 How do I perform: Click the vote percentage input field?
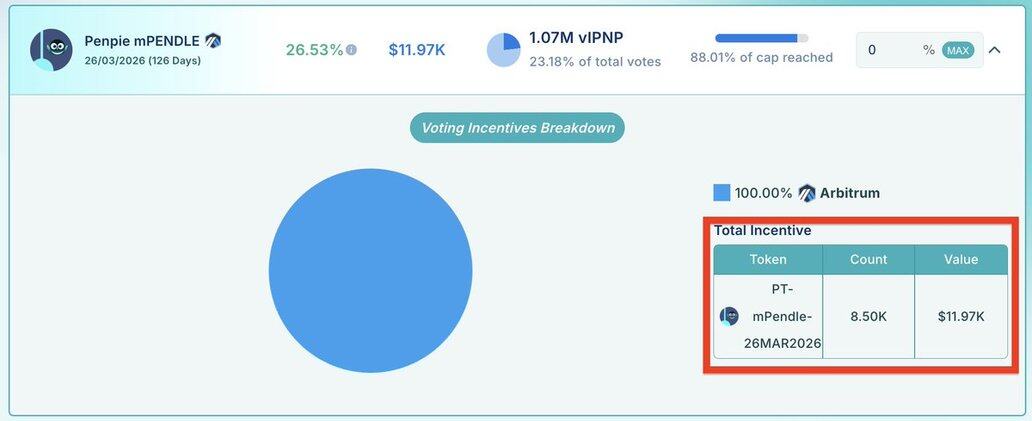click(890, 50)
